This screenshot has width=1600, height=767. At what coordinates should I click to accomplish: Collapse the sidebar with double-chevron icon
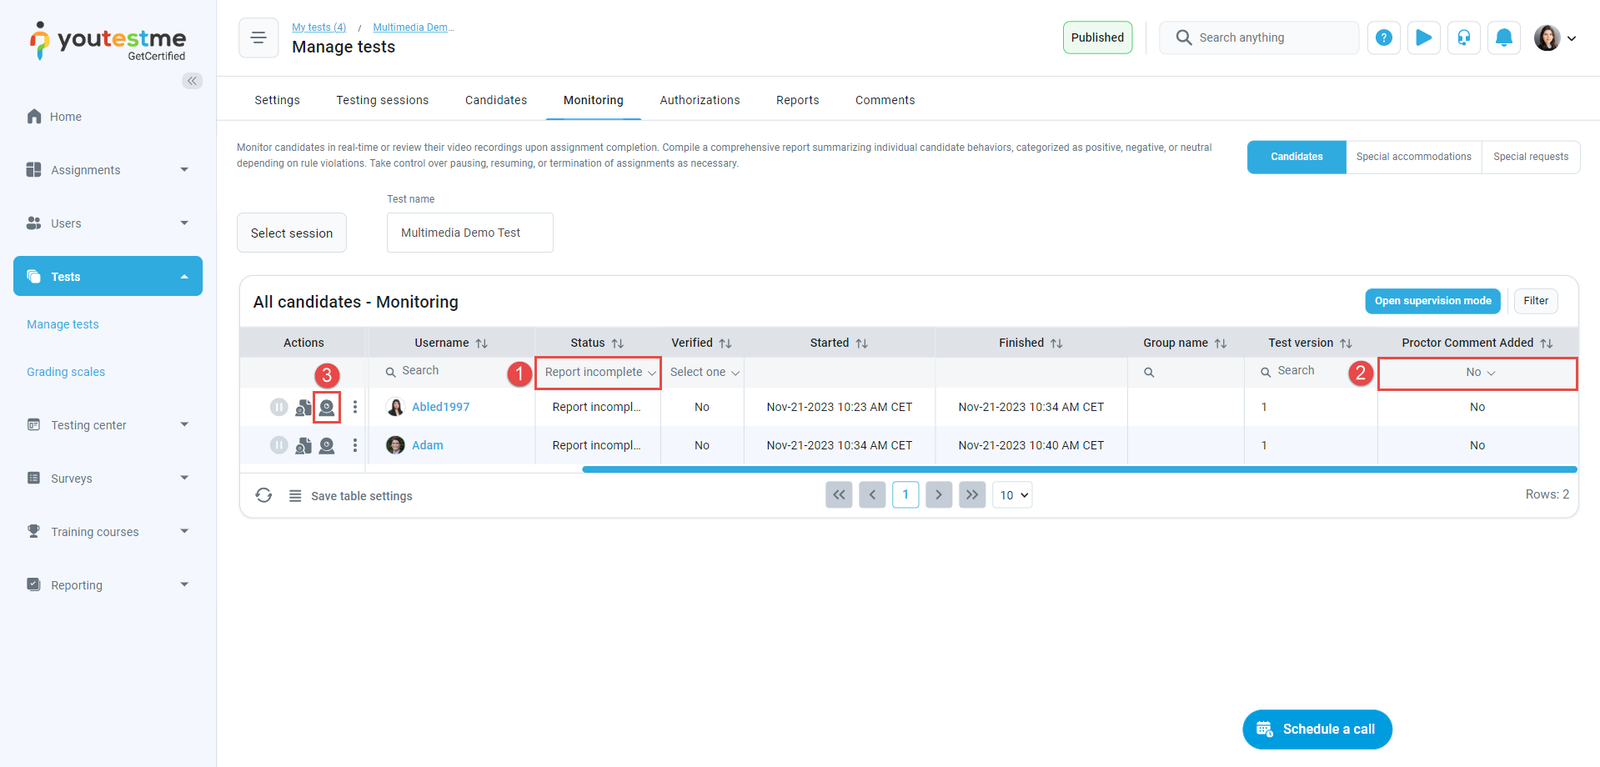(x=192, y=81)
